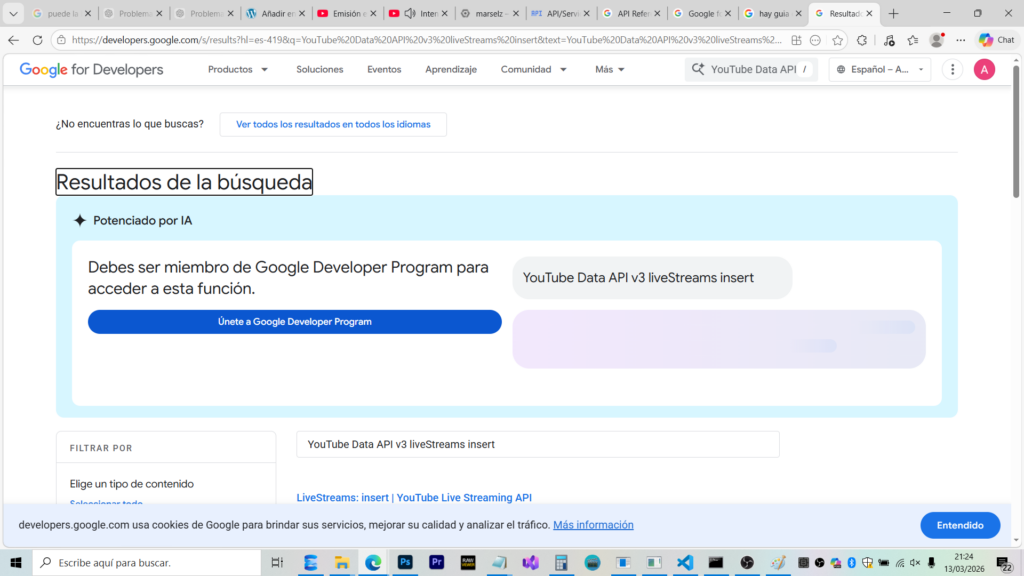Click Únete a Google Developer Program button
The height and width of the screenshot is (576, 1024).
(295, 322)
